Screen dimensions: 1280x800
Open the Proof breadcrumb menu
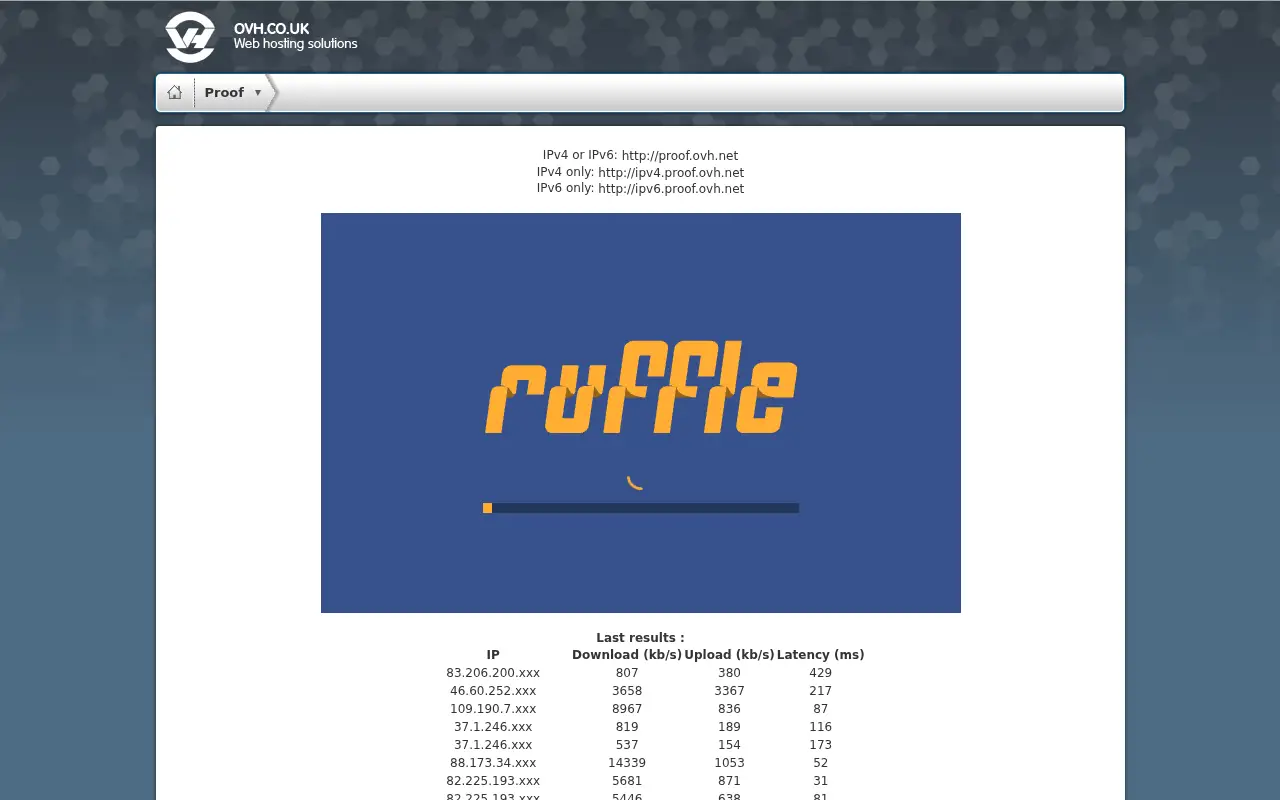(x=224, y=92)
